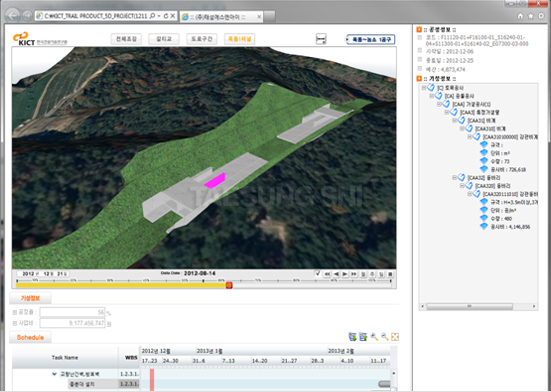Zoom in the Gantt schedule
Viewport: 551px width, 392px height.
pos(374,337)
